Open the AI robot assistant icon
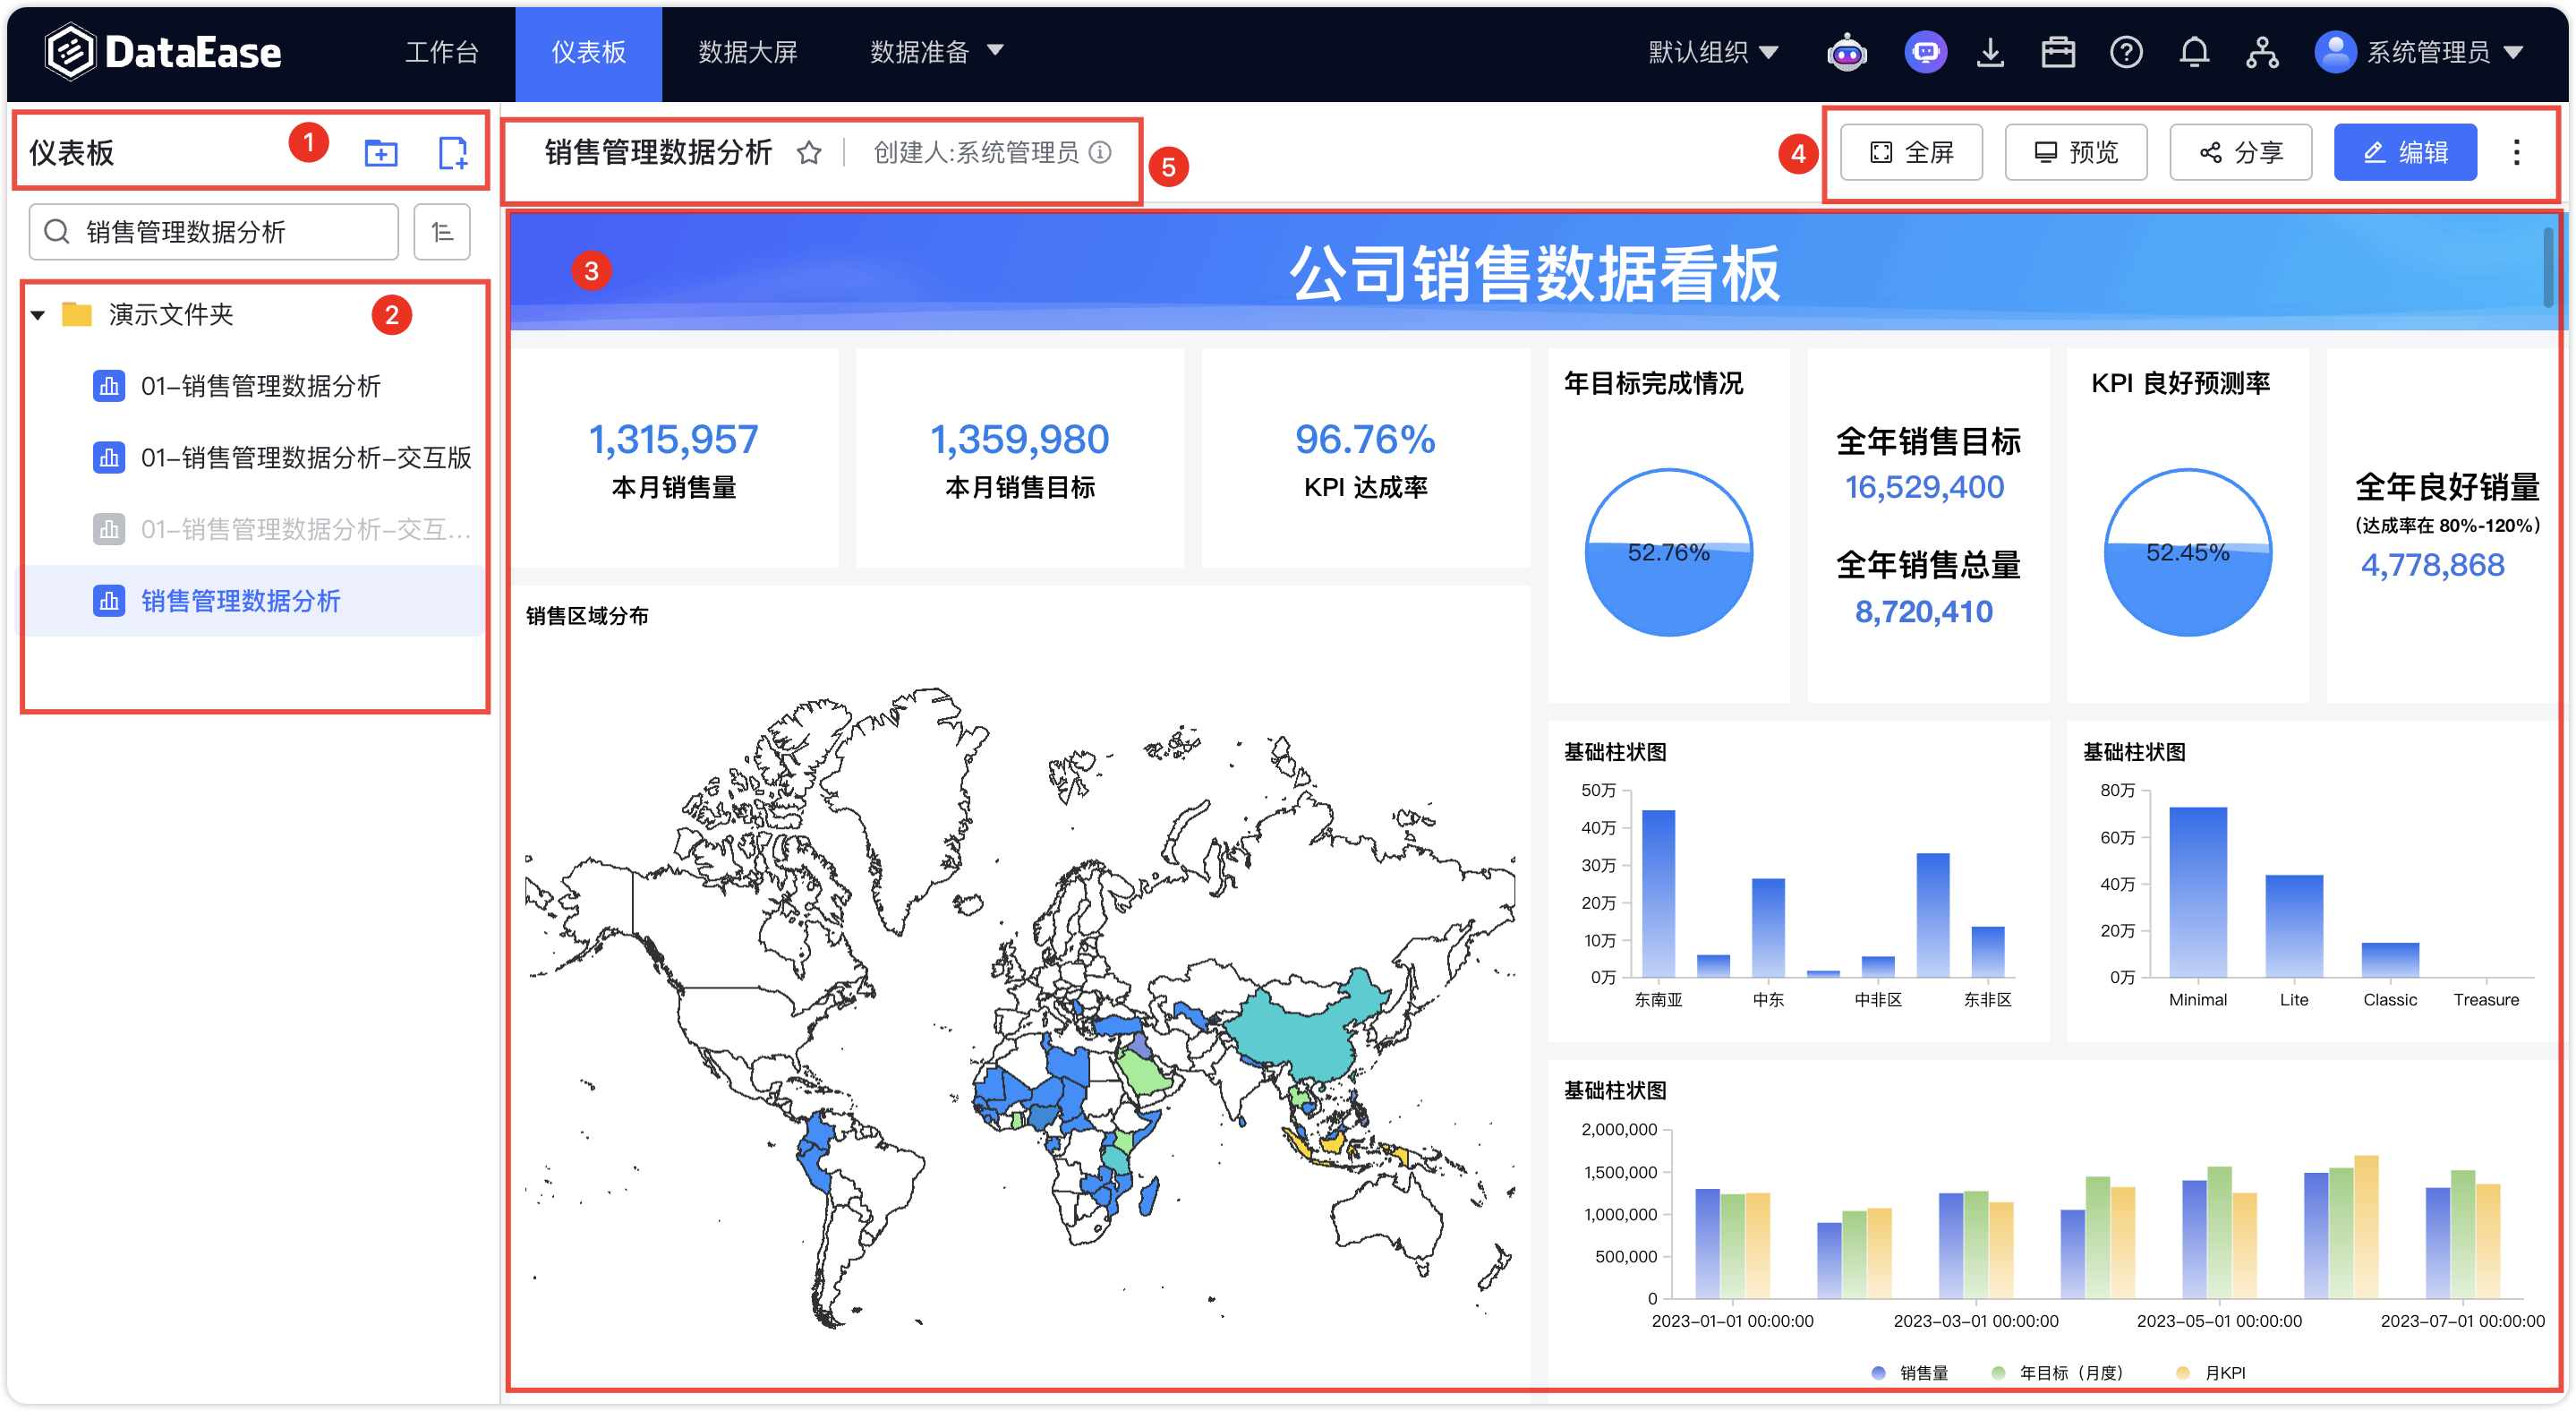The image size is (2576, 1411). (x=1846, y=52)
